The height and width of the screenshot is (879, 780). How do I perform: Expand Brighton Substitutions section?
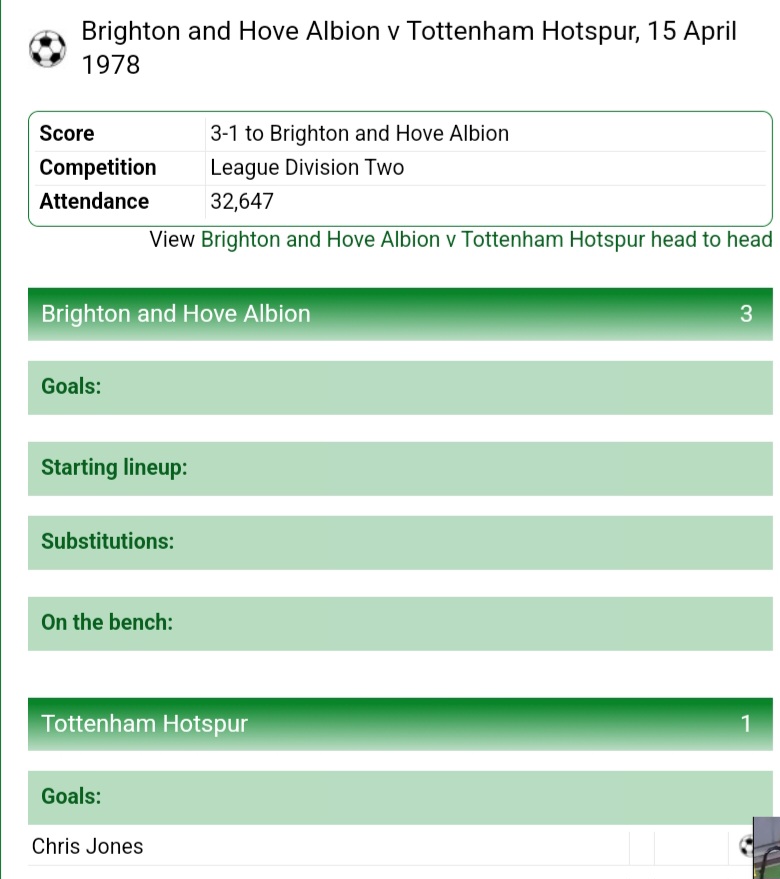400,542
